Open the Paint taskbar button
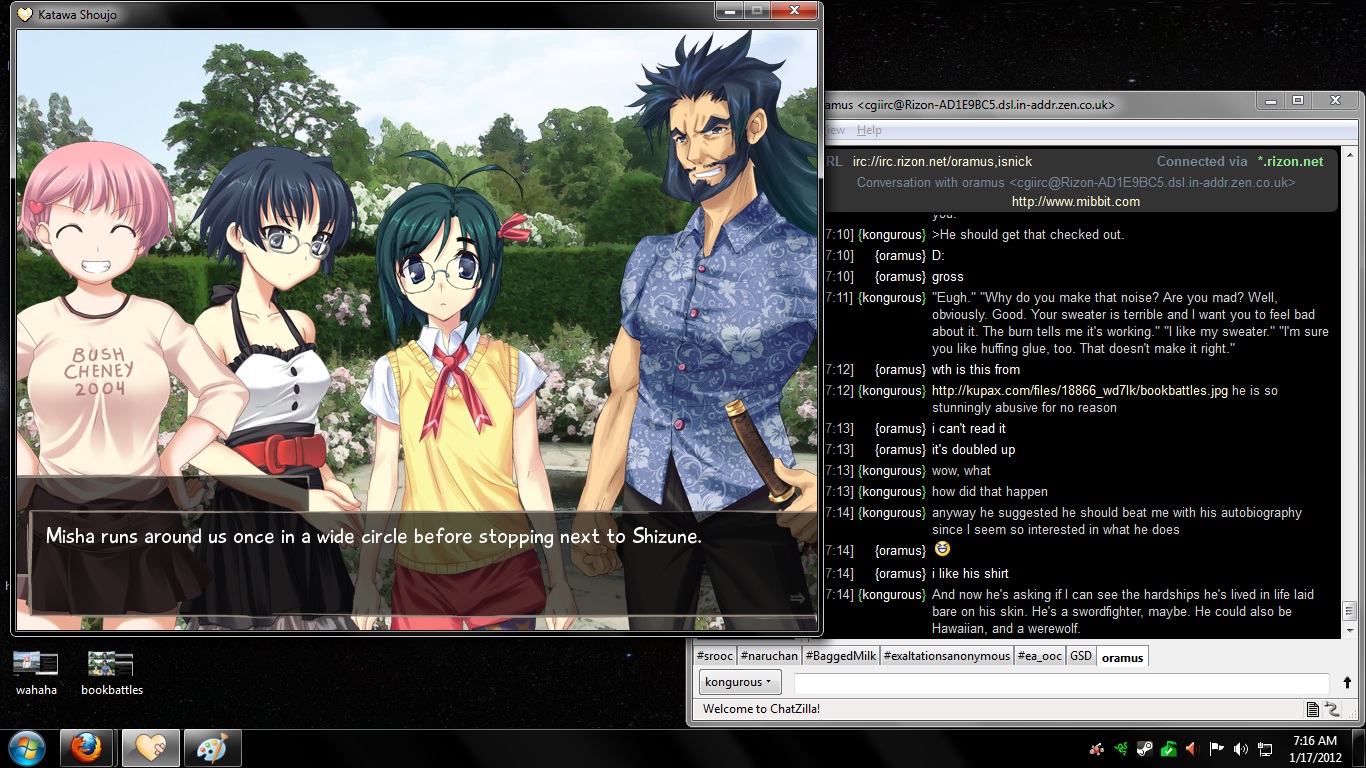The width and height of the screenshot is (1366, 768). pos(211,748)
